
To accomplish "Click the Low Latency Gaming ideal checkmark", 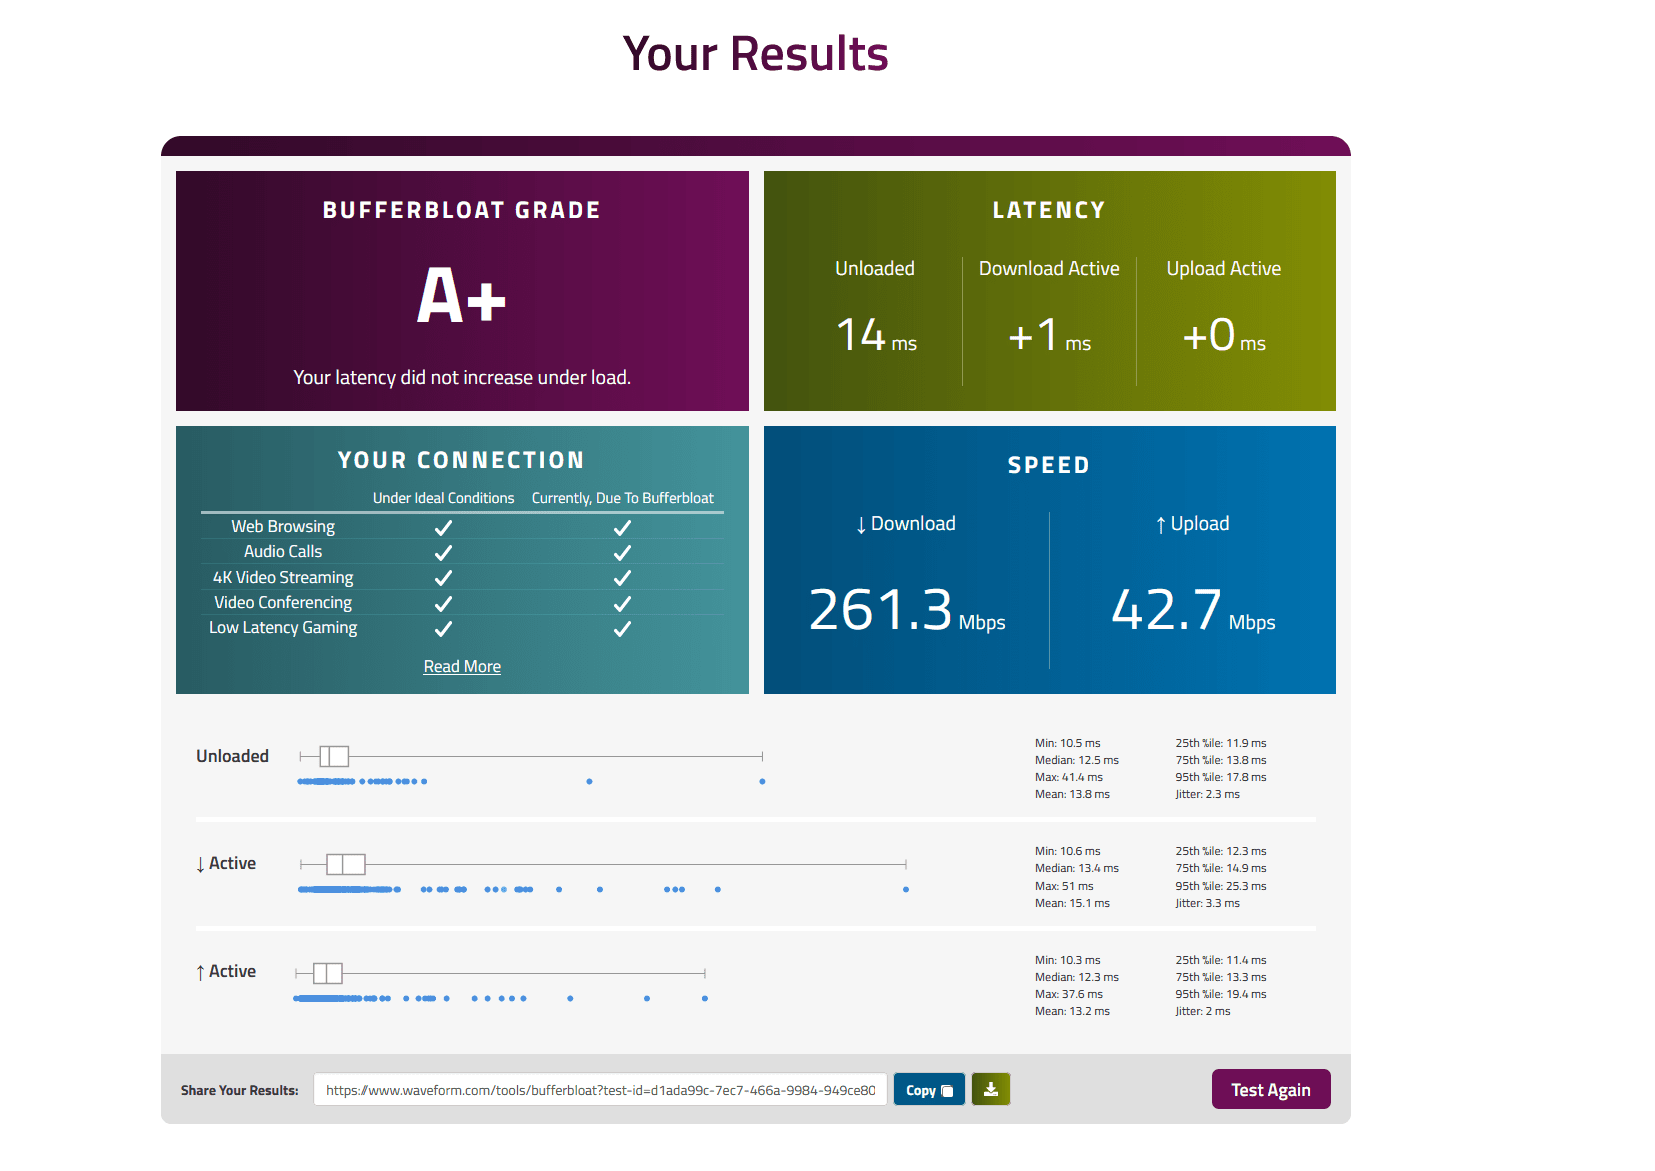I will (x=444, y=629).
